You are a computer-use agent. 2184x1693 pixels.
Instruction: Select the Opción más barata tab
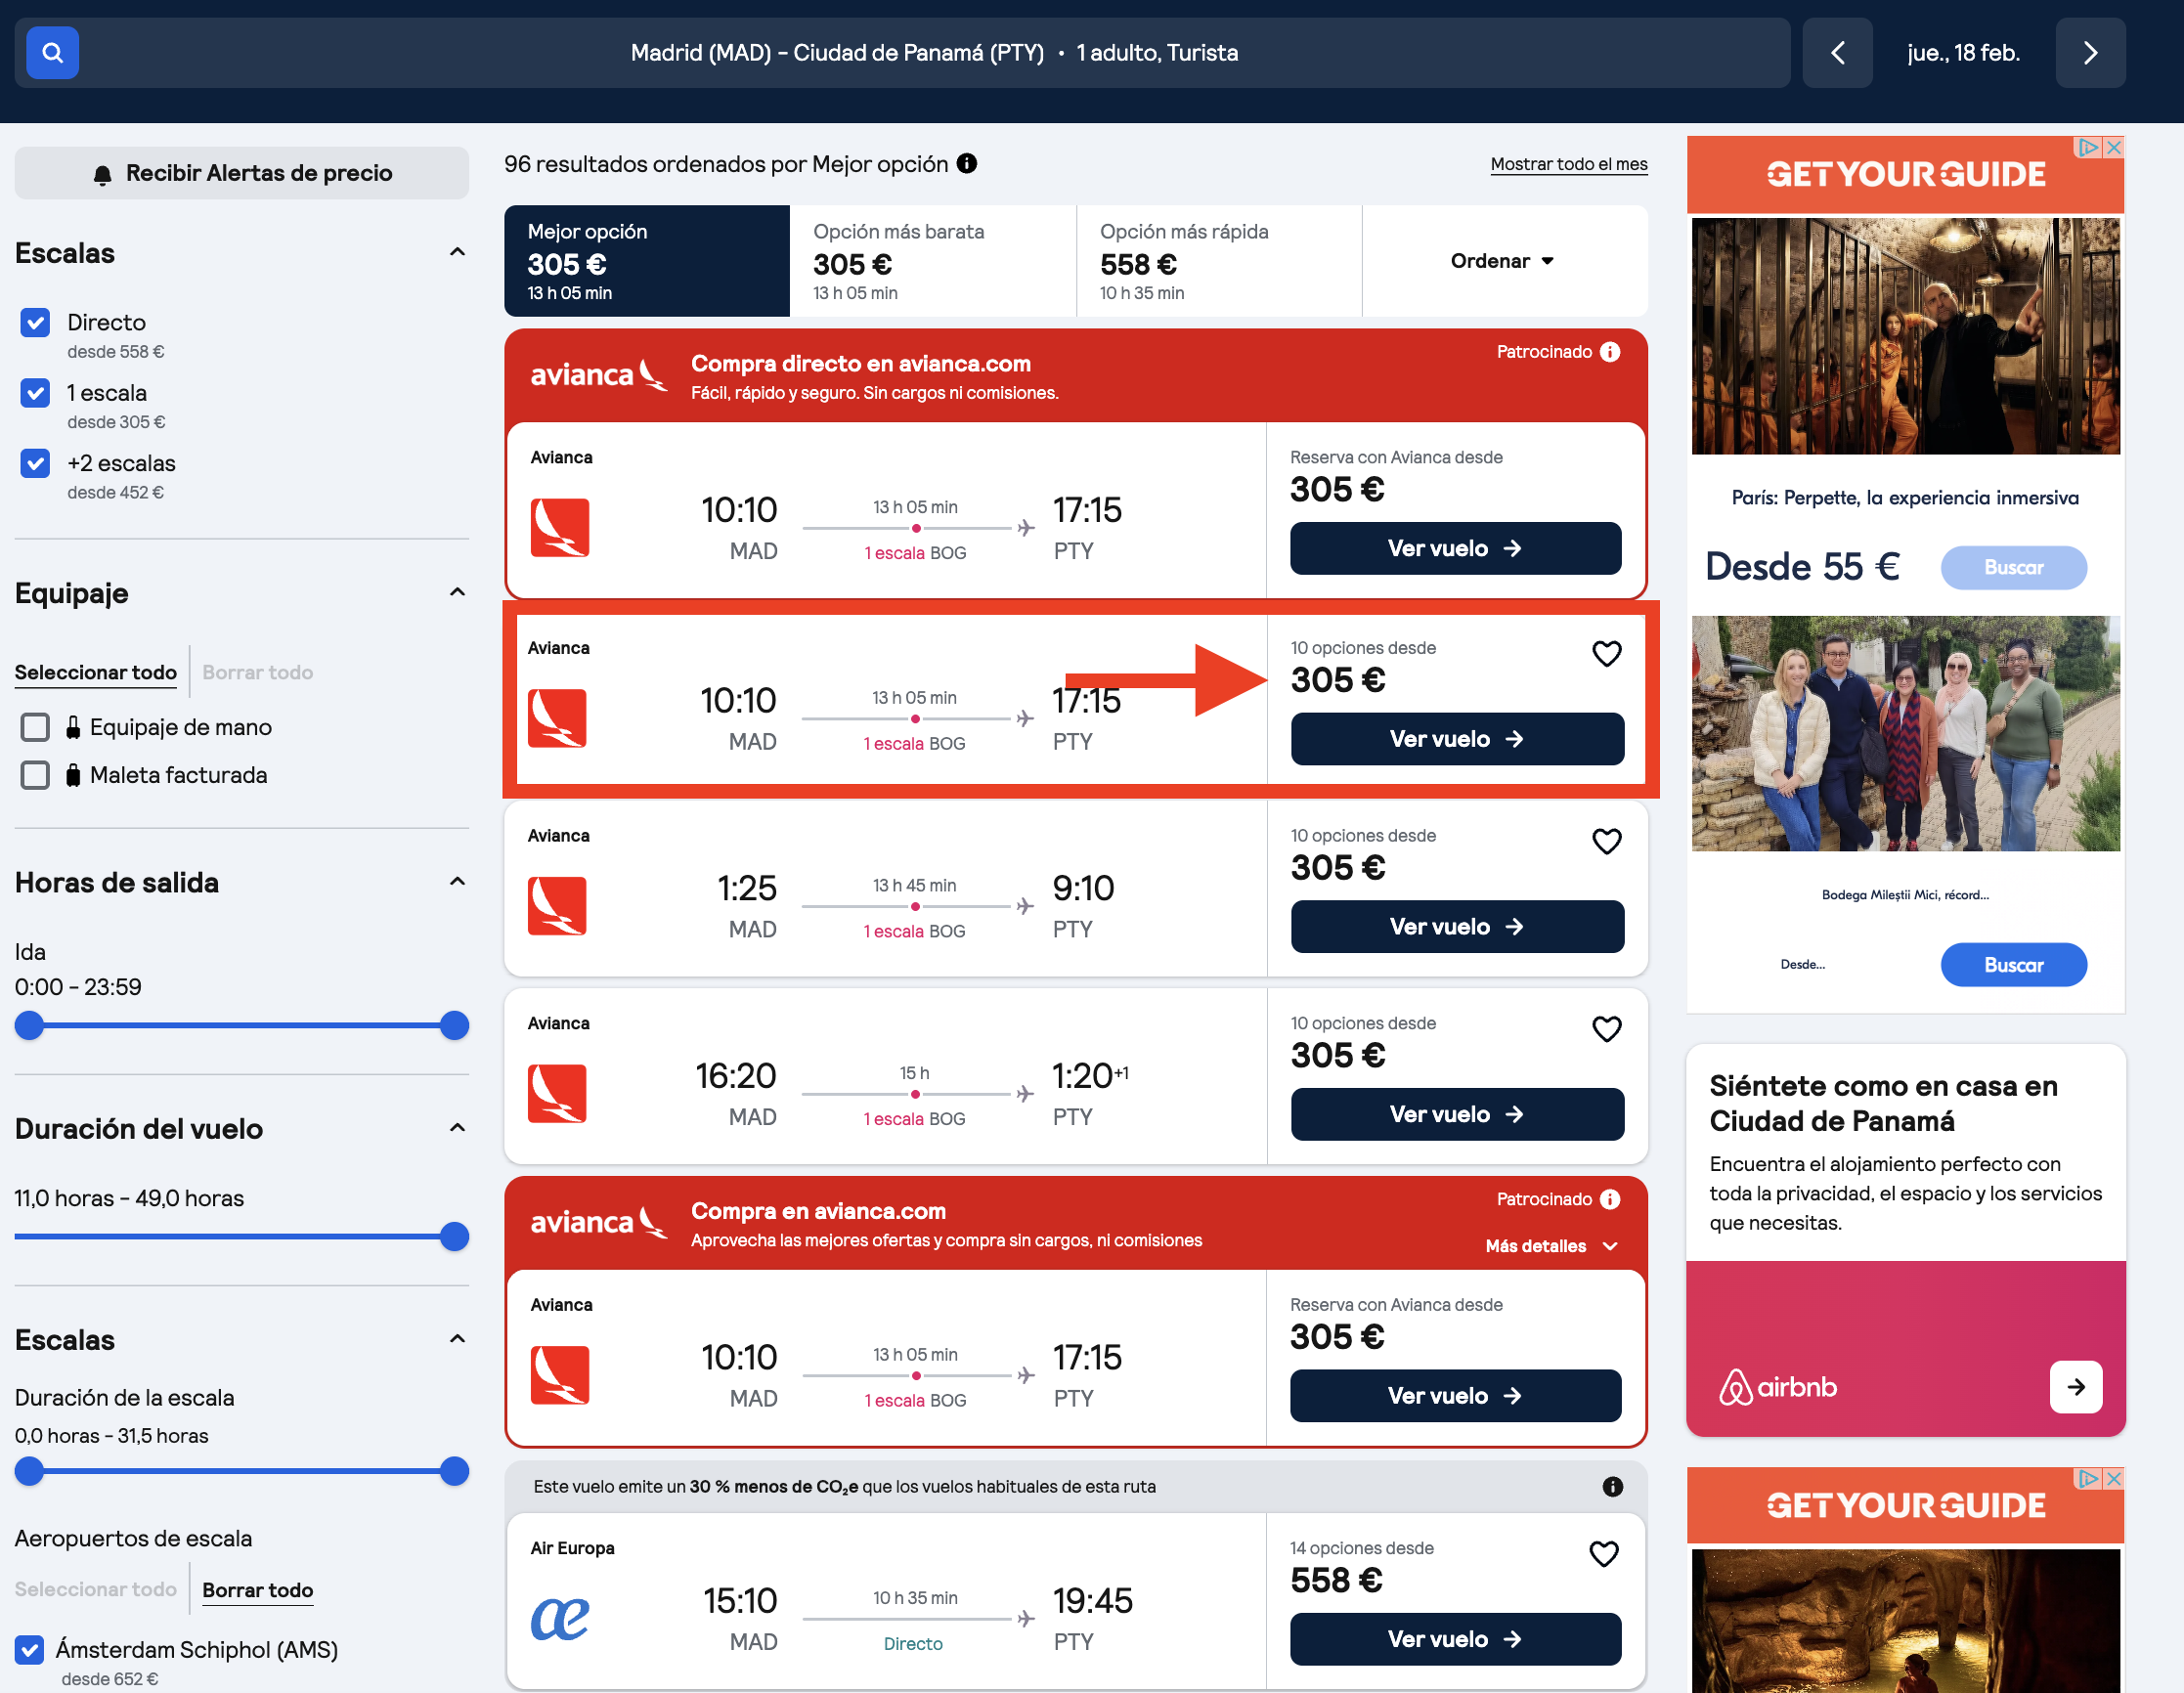pyautogui.click(x=933, y=261)
